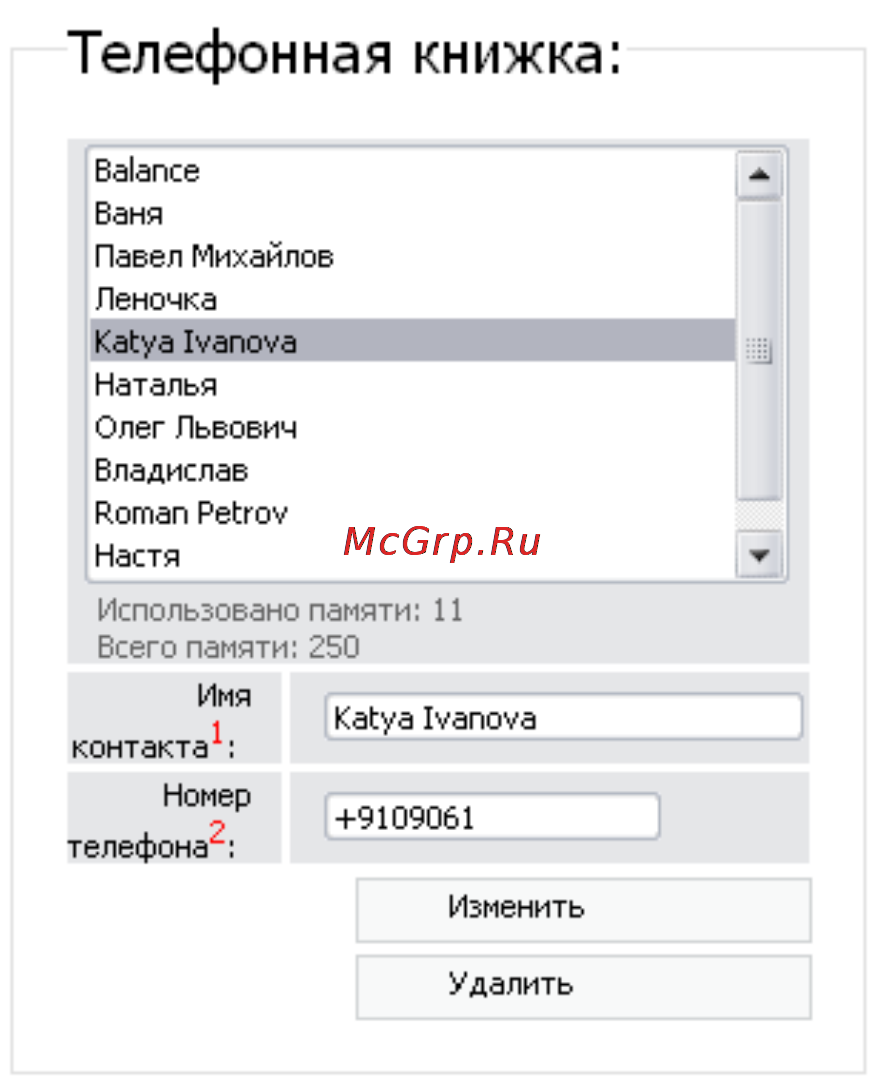Select Katya Ivanova in the list
This screenshot has height=1081, width=873.
click(412, 341)
